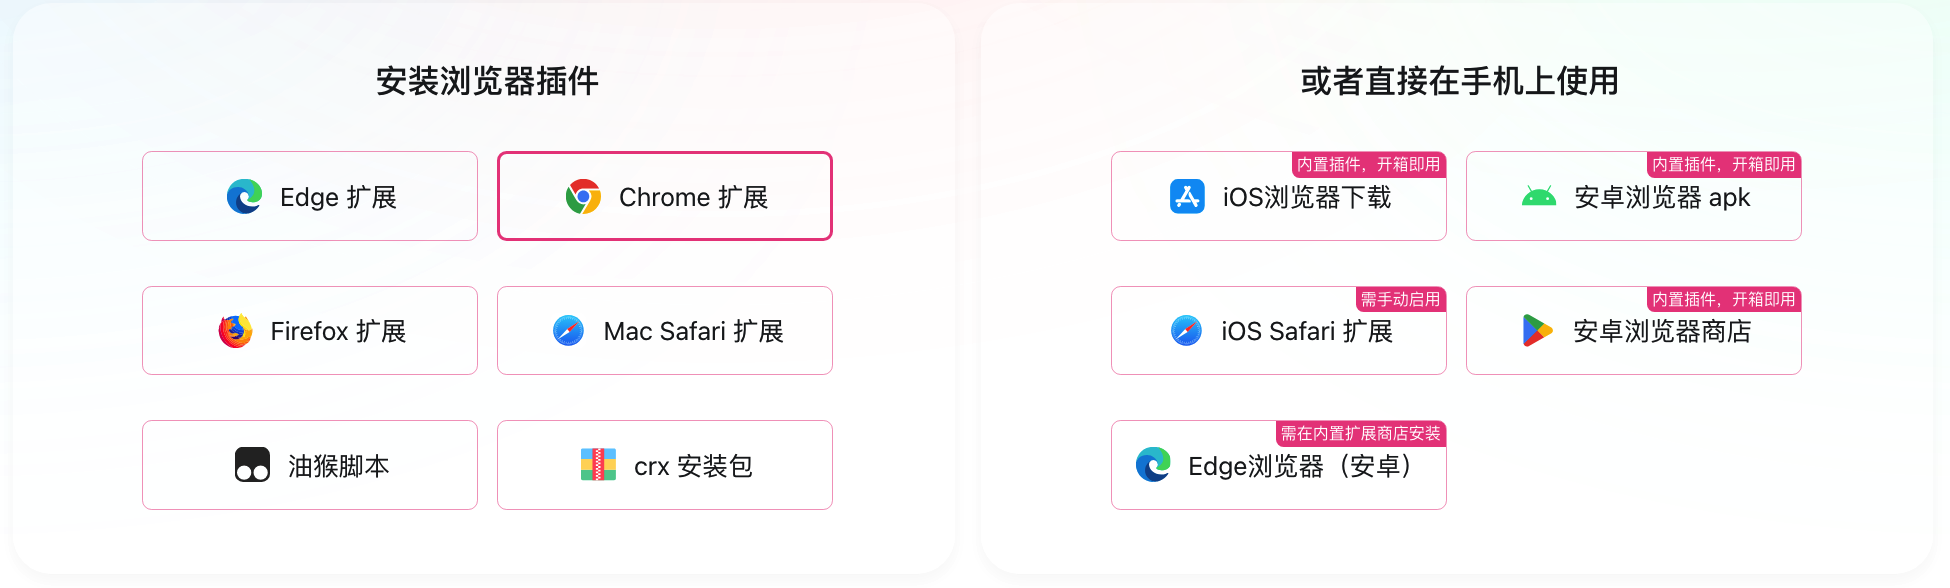This screenshot has height=588, width=1950.
Task: Click the crx archive package icon
Action: tap(598, 465)
